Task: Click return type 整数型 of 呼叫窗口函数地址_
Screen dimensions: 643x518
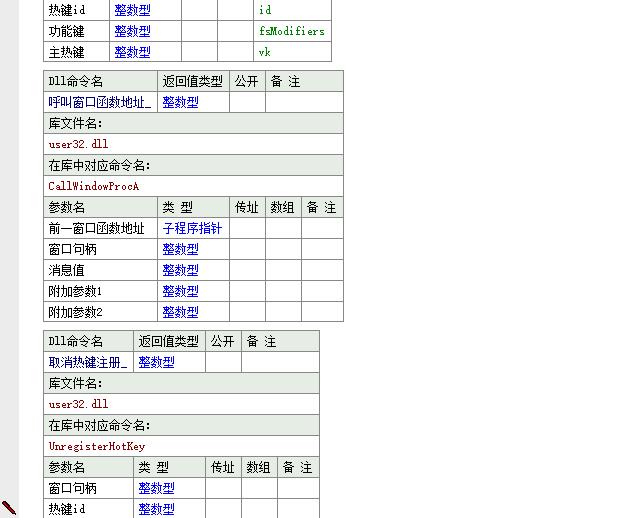Action: click(x=180, y=102)
